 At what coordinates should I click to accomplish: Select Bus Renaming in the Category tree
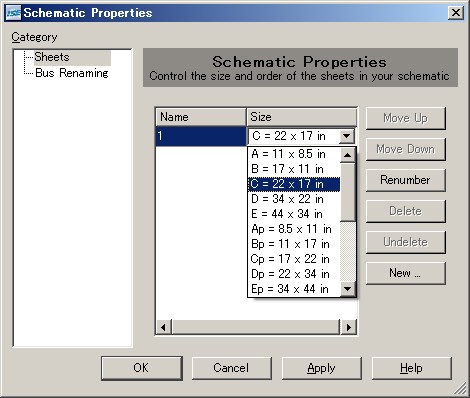click(x=72, y=73)
